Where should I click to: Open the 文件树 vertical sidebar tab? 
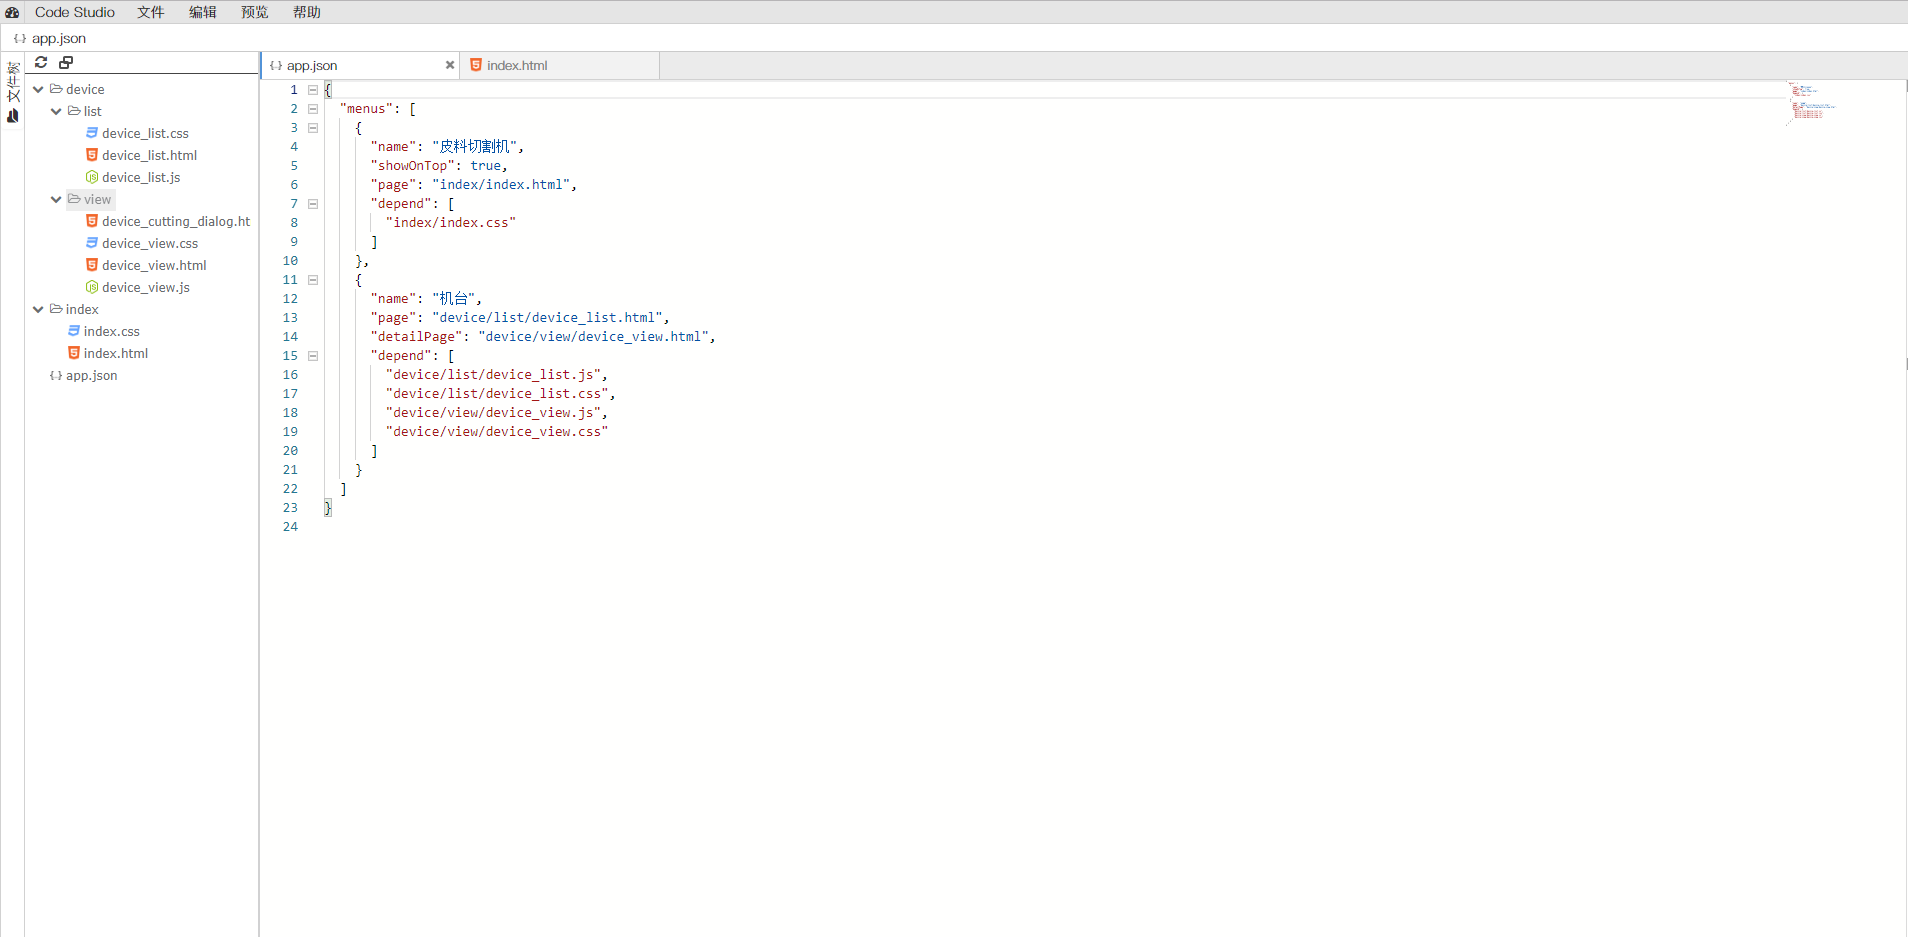pyautogui.click(x=13, y=83)
